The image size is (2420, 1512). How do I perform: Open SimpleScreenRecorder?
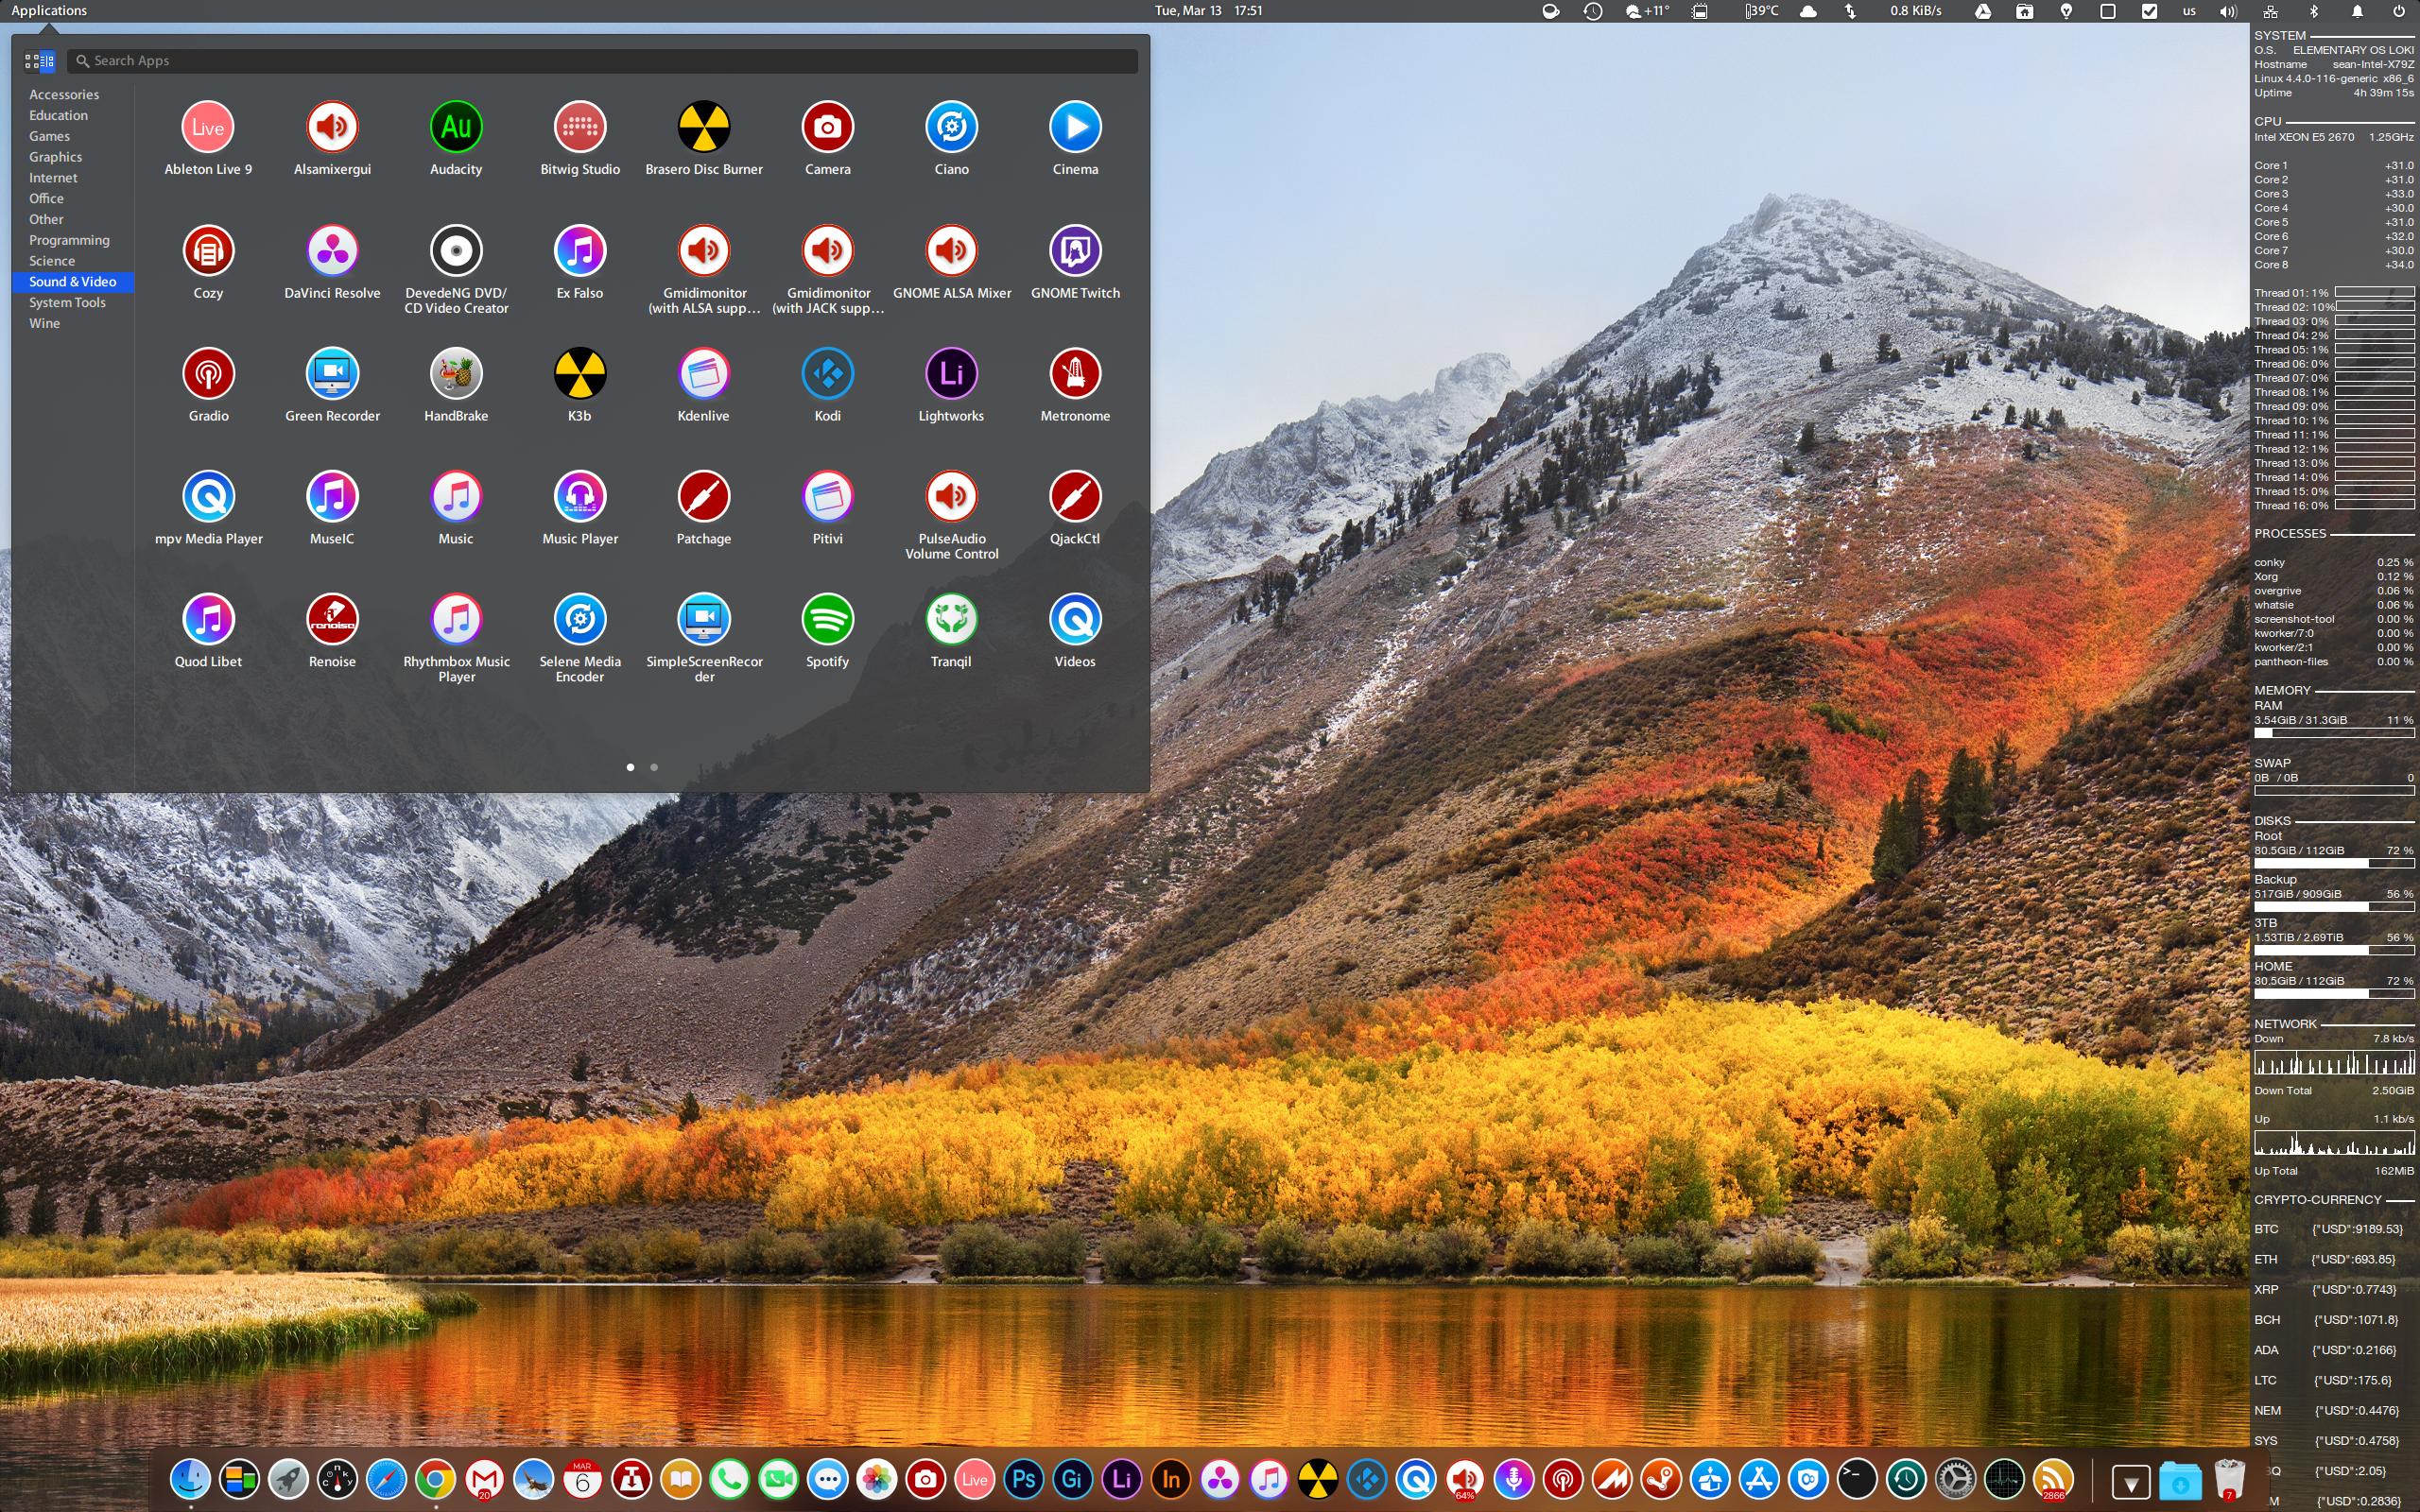[x=704, y=638]
